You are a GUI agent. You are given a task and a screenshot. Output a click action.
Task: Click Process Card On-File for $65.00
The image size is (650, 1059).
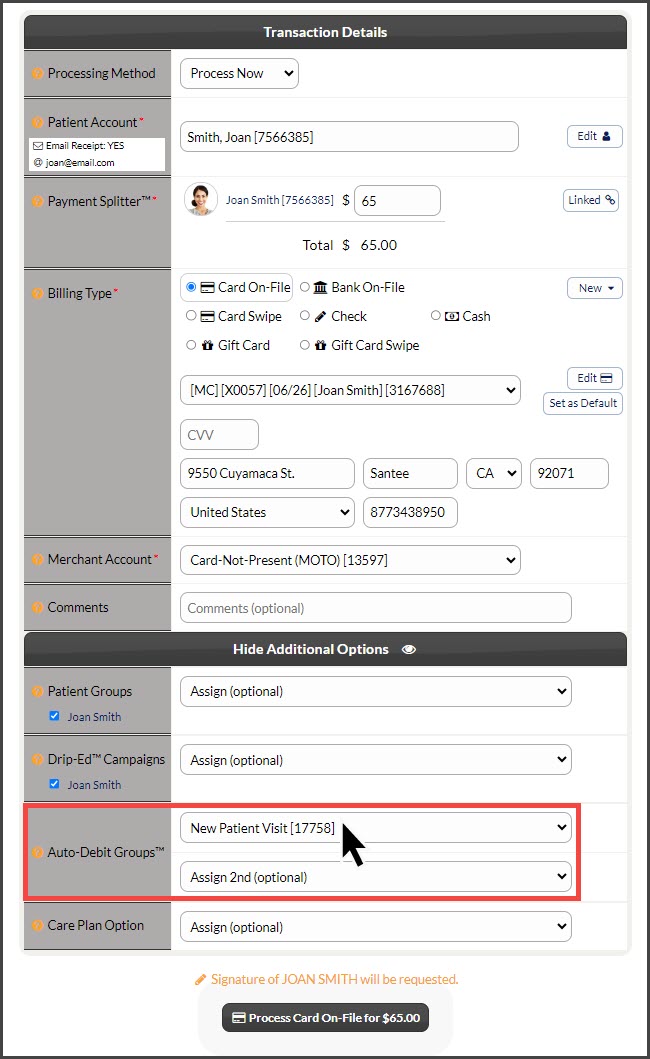coord(326,1018)
